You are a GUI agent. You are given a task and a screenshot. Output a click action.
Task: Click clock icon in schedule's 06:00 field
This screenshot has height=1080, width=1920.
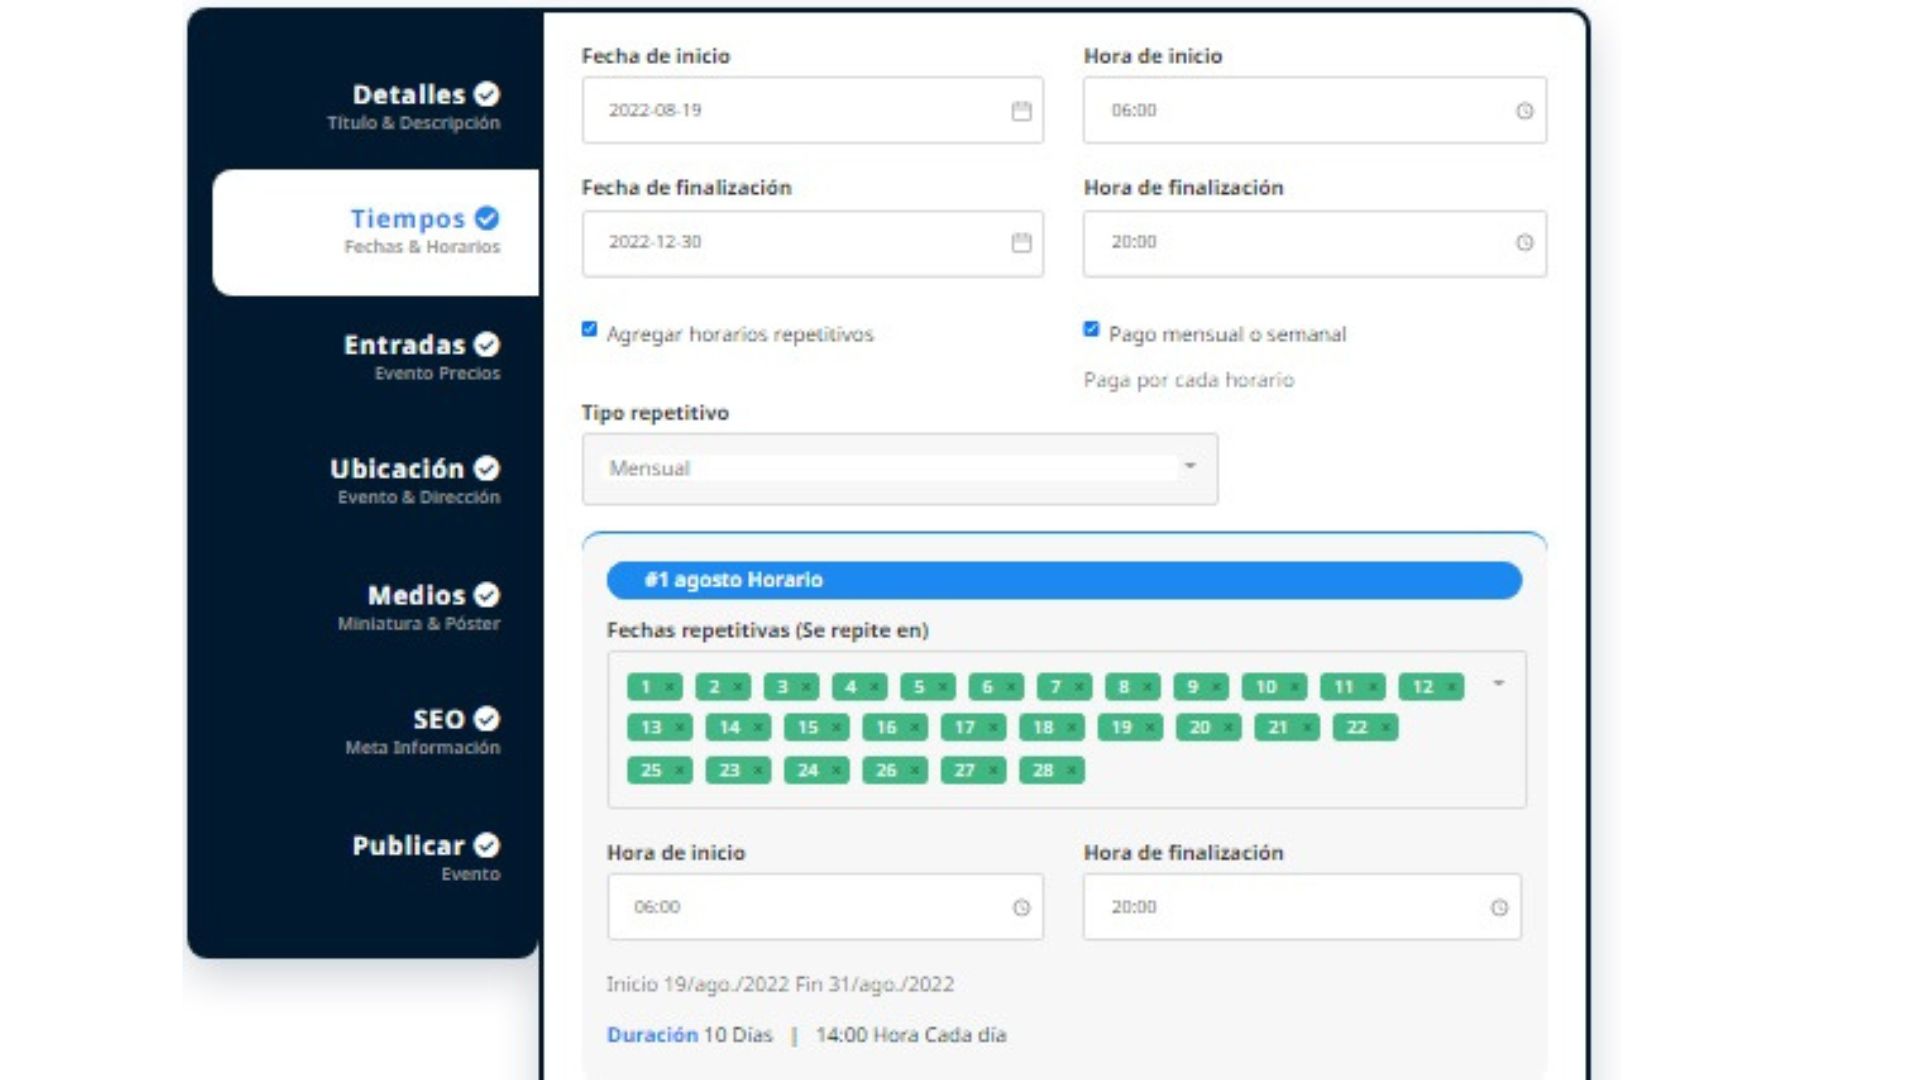(x=1021, y=908)
